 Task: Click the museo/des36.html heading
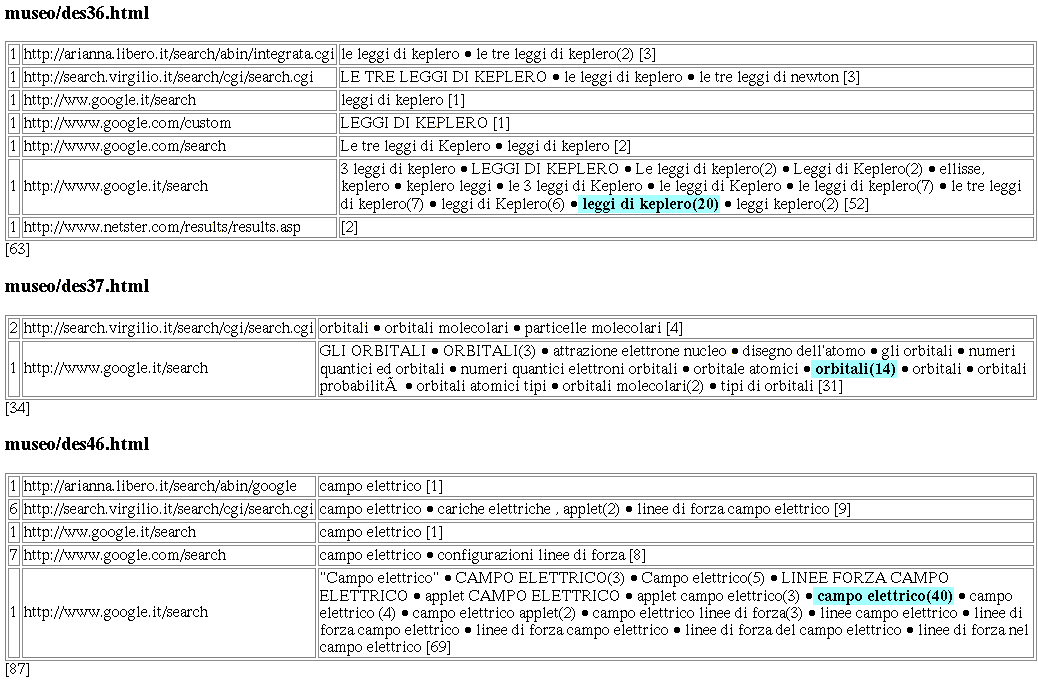click(77, 13)
